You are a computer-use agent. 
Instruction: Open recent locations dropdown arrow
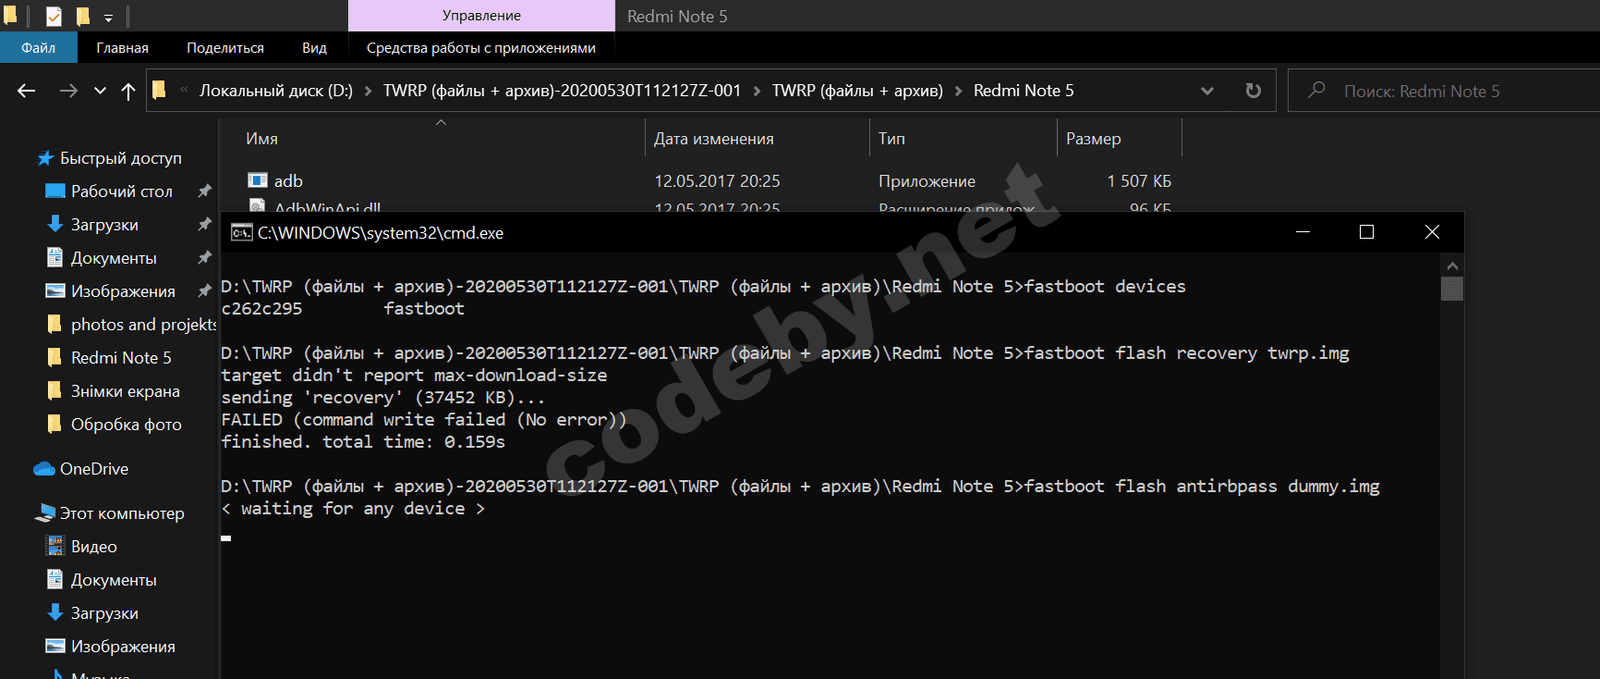[x=100, y=91]
